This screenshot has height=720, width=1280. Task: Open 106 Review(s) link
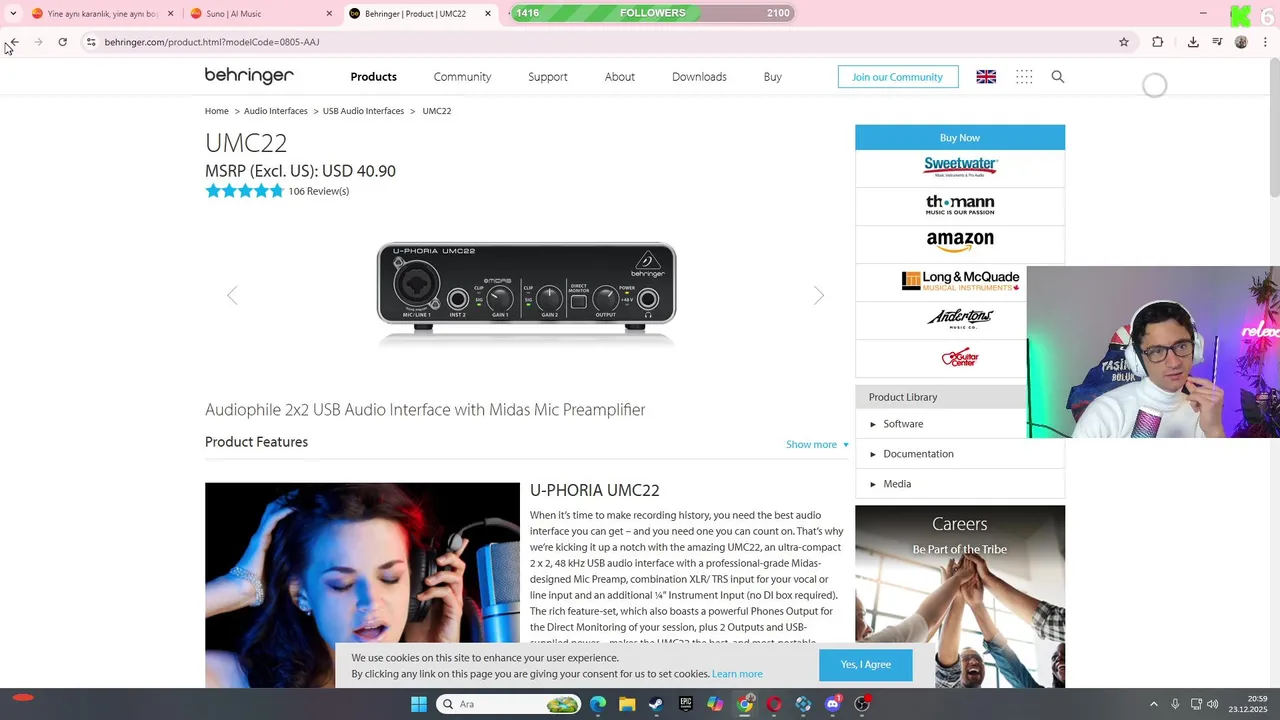[x=318, y=191]
